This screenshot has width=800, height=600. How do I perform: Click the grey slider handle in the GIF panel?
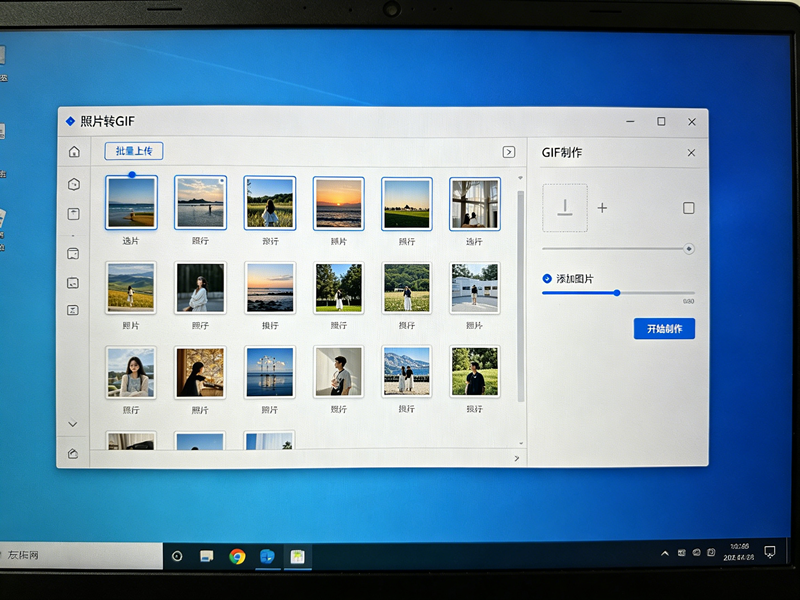(x=689, y=249)
